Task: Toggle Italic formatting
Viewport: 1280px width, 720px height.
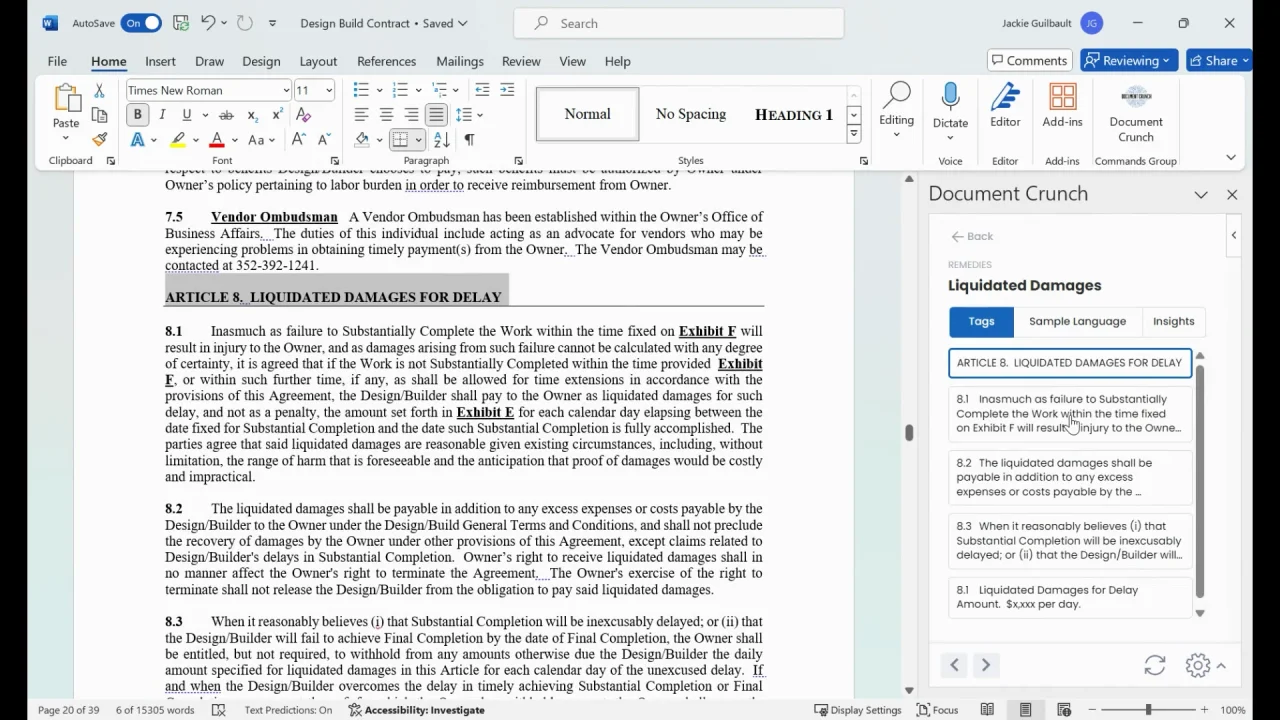Action: point(162,115)
